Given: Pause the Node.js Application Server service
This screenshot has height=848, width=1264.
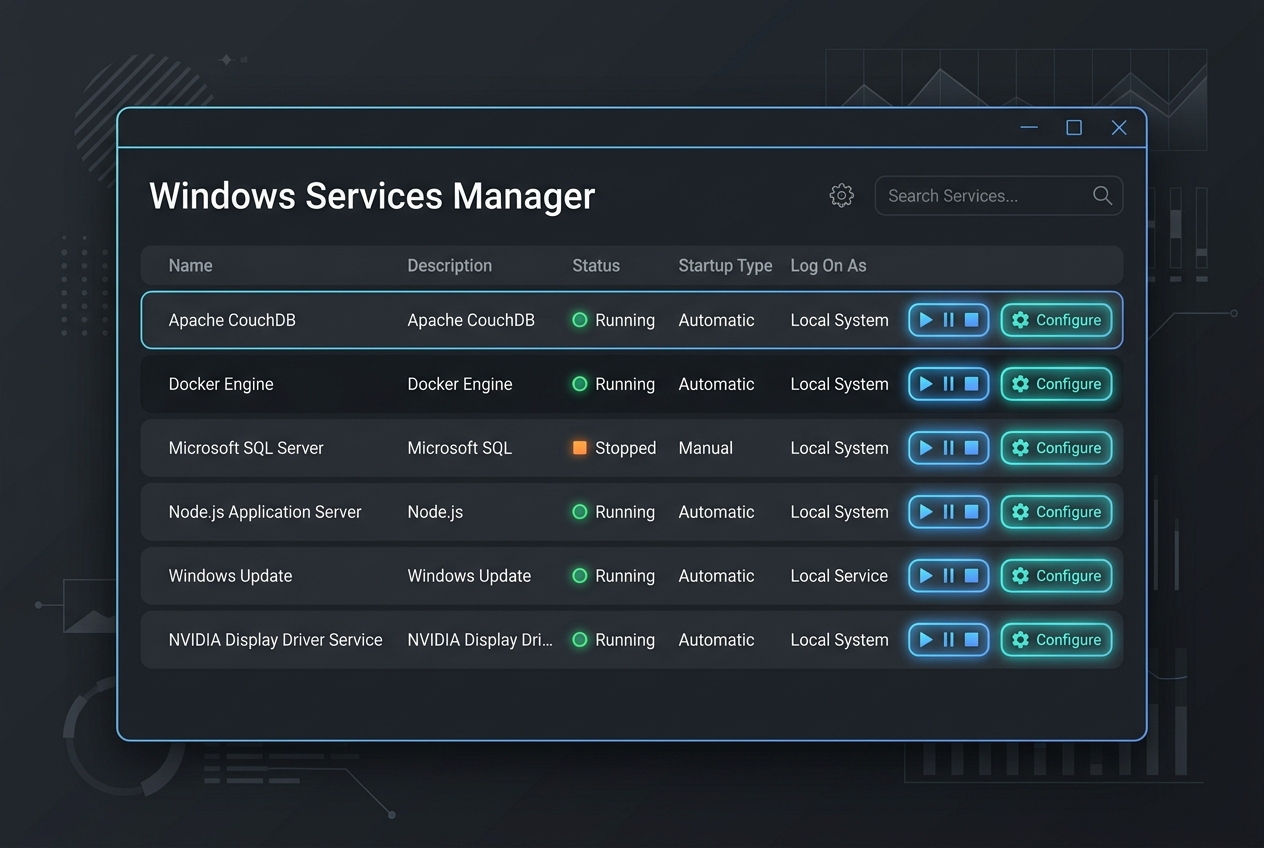Looking at the screenshot, I should [948, 512].
